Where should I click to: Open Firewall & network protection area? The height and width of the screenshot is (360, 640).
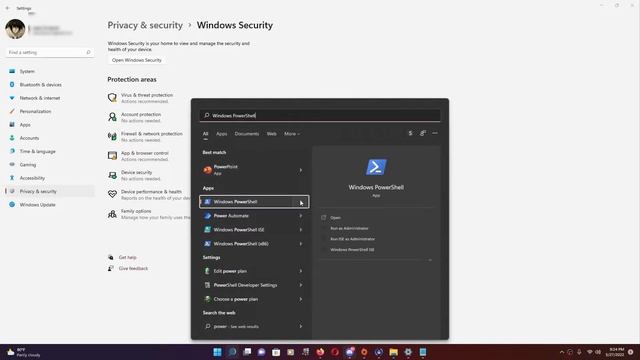145,137
